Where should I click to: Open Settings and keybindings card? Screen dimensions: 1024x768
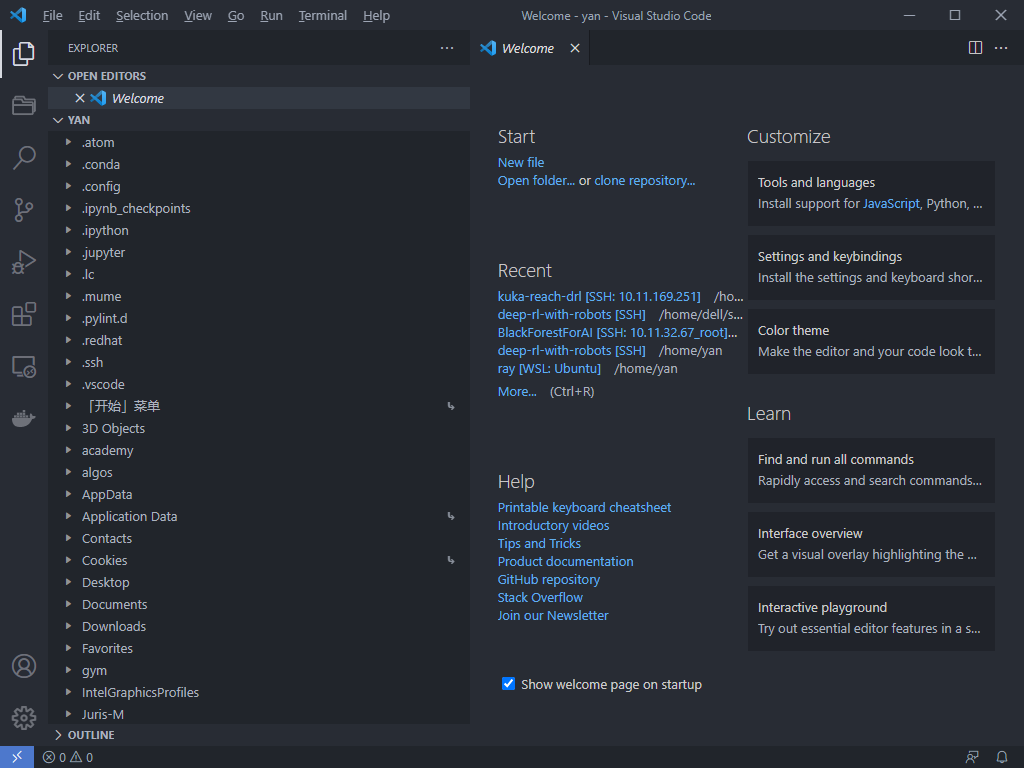click(871, 267)
